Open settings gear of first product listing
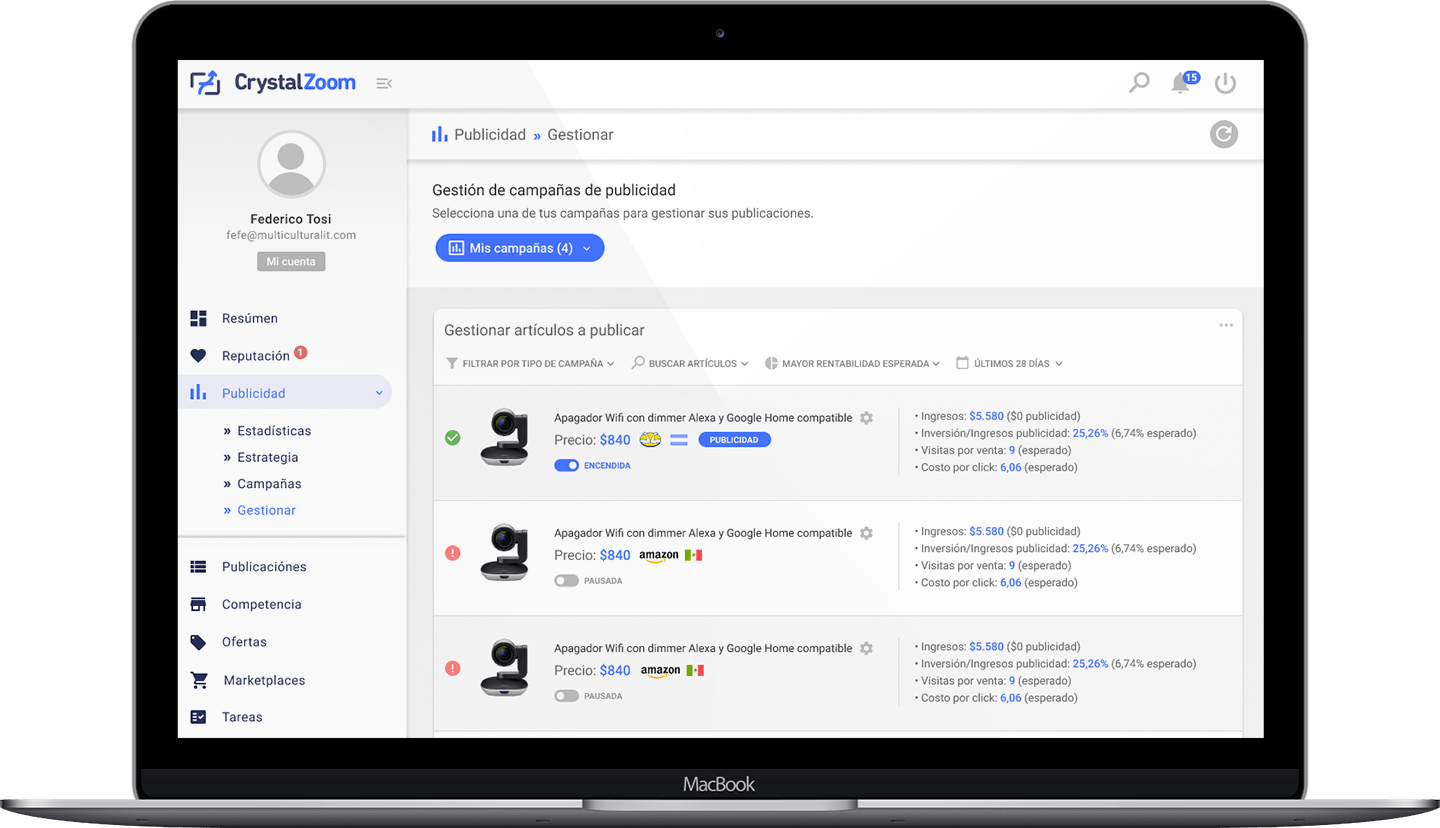Viewport: 1440px width, 828px height. pos(866,418)
